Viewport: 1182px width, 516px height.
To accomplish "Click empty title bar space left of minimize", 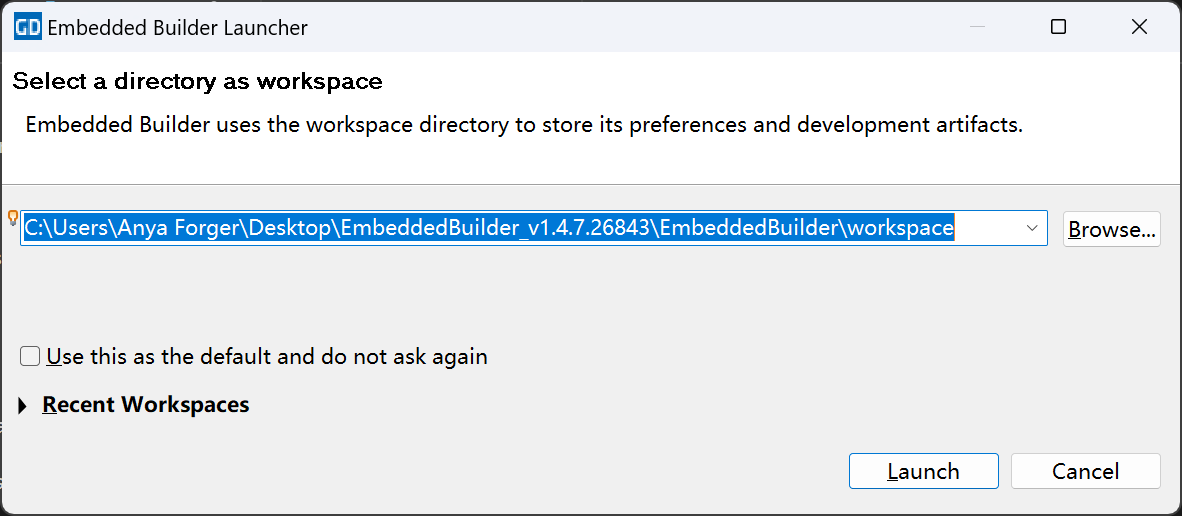I will (x=650, y=27).
